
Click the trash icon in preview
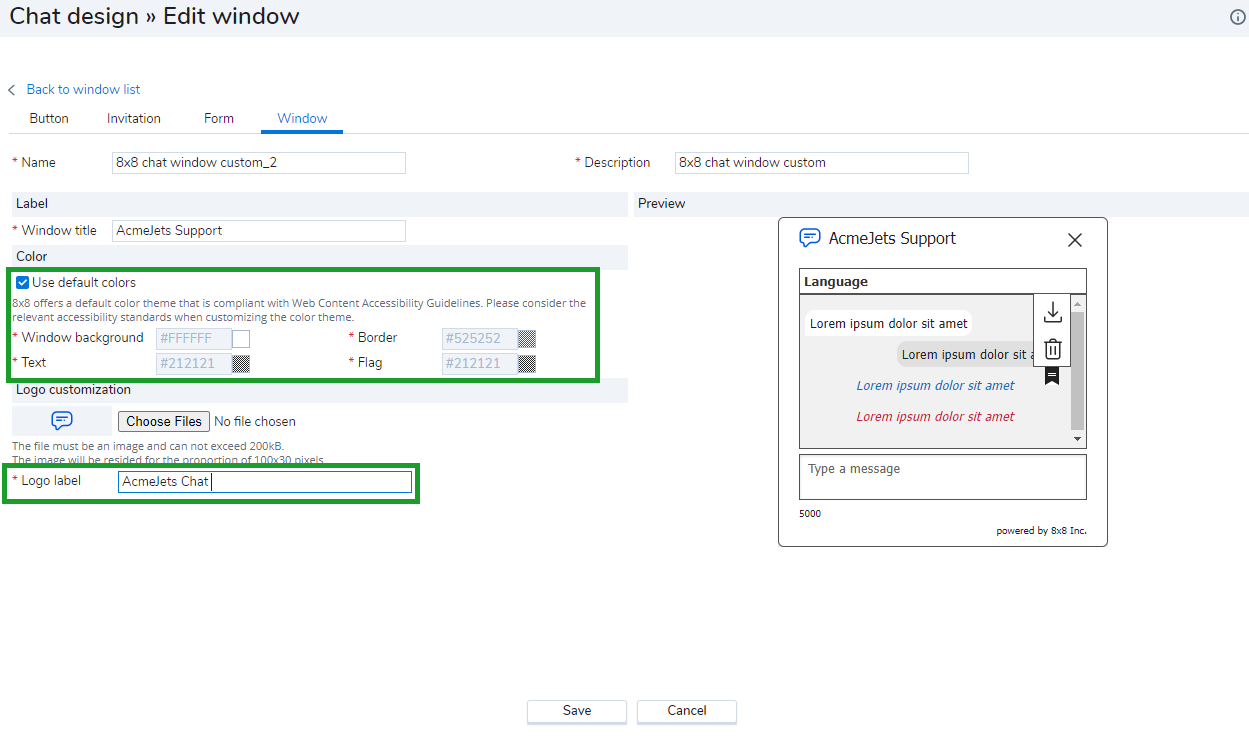click(x=1052, y=349)
